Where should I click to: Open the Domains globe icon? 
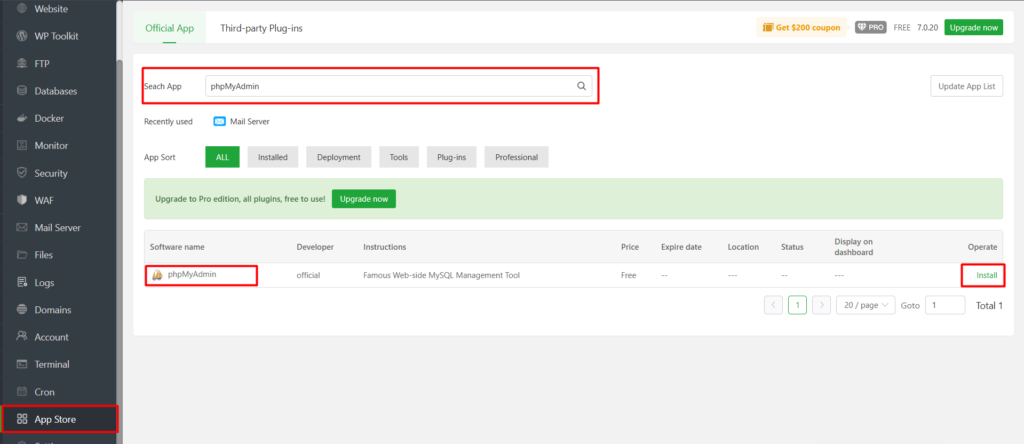point(22,309)
